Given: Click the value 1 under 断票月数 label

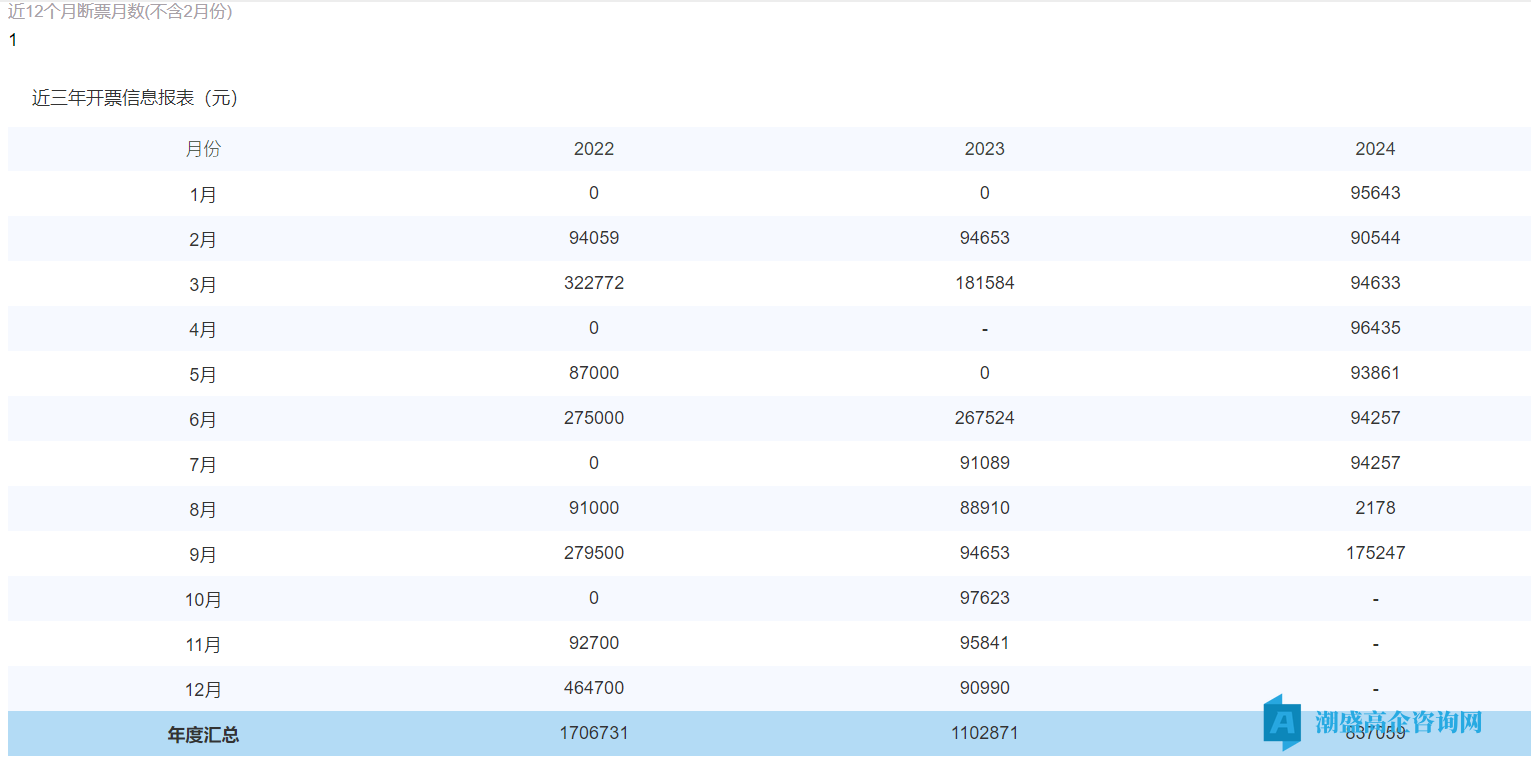Looking at the screenshot, I should (x=13, y=41).
